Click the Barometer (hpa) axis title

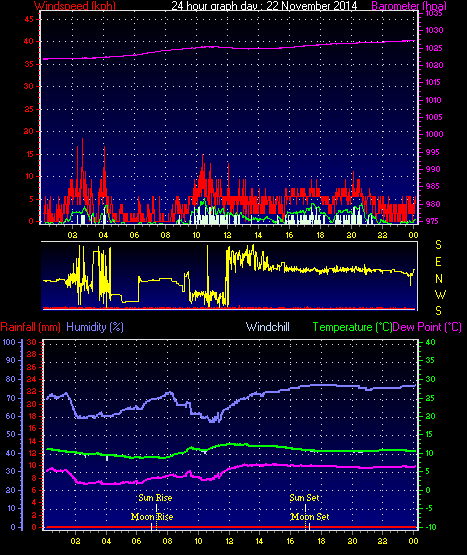pos(409,5)
